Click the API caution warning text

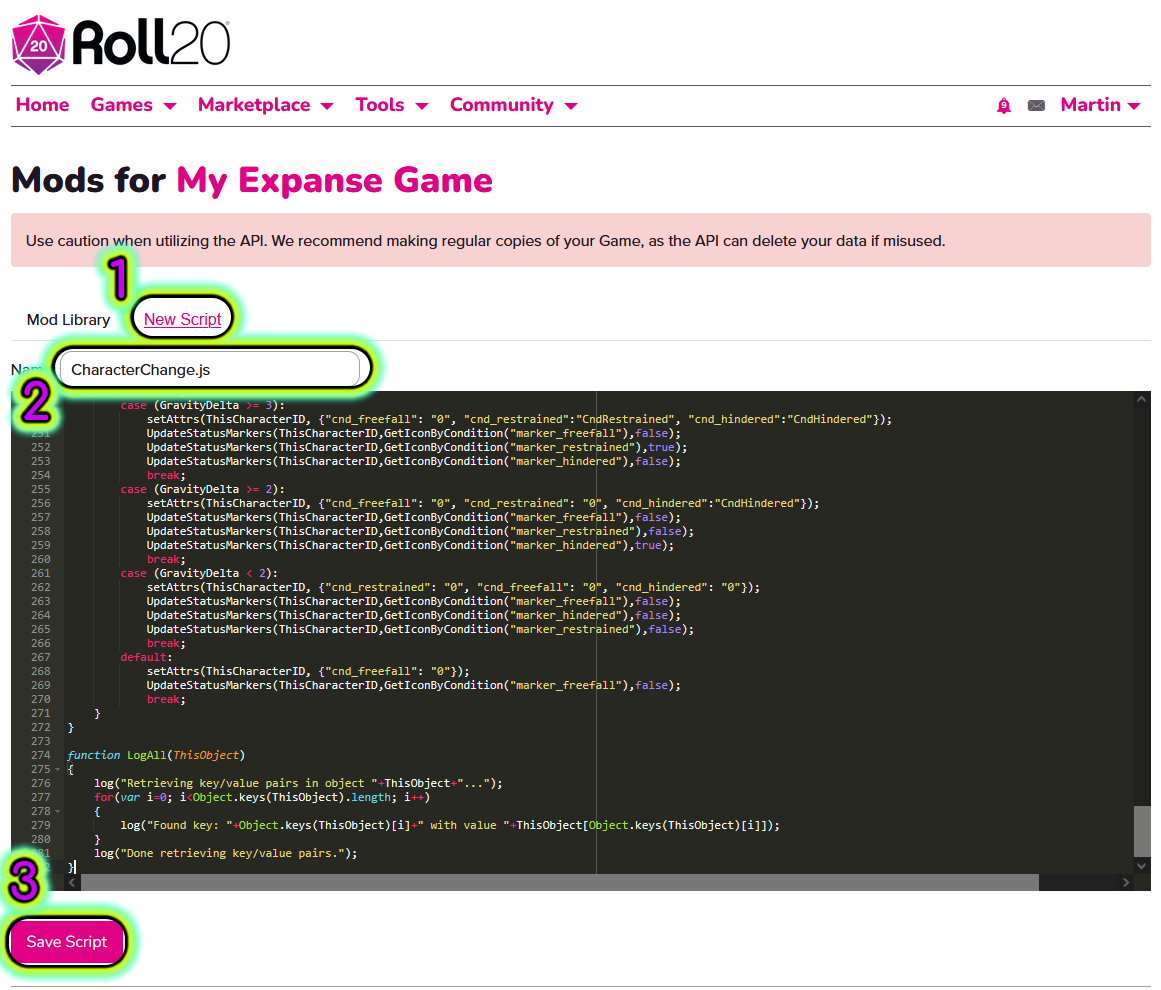tap(486, 241)
